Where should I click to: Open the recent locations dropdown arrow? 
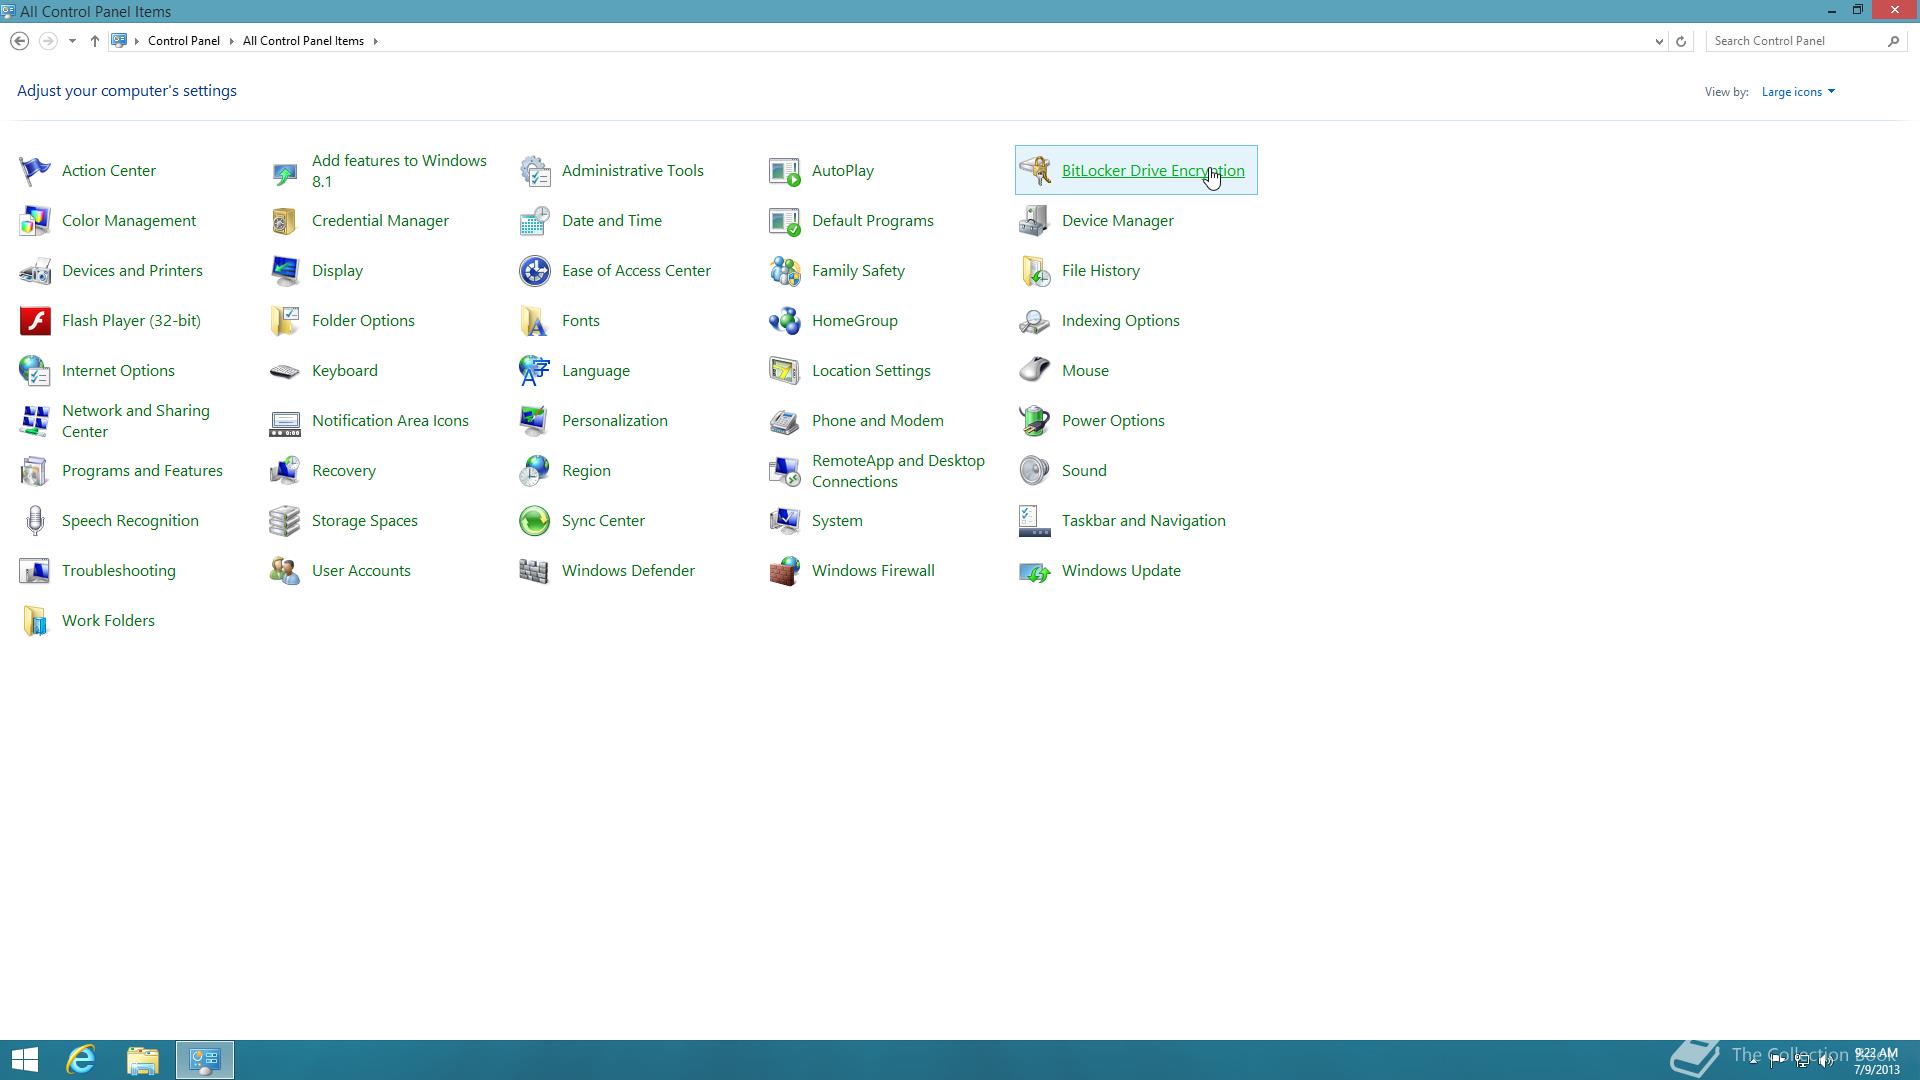(x=72, y=41)
